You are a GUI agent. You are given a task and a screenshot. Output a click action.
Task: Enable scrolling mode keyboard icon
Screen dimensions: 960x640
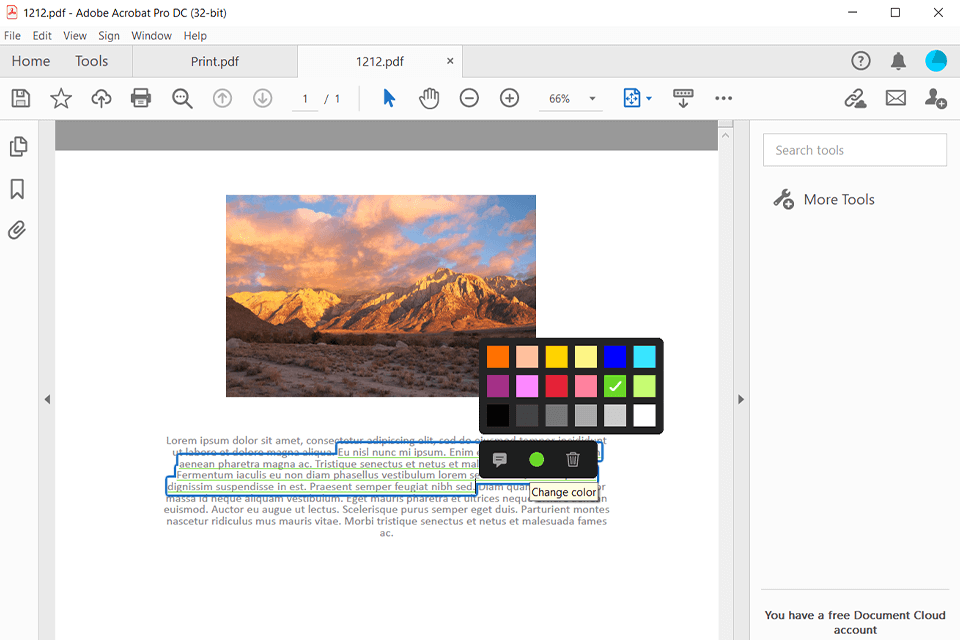683,98
